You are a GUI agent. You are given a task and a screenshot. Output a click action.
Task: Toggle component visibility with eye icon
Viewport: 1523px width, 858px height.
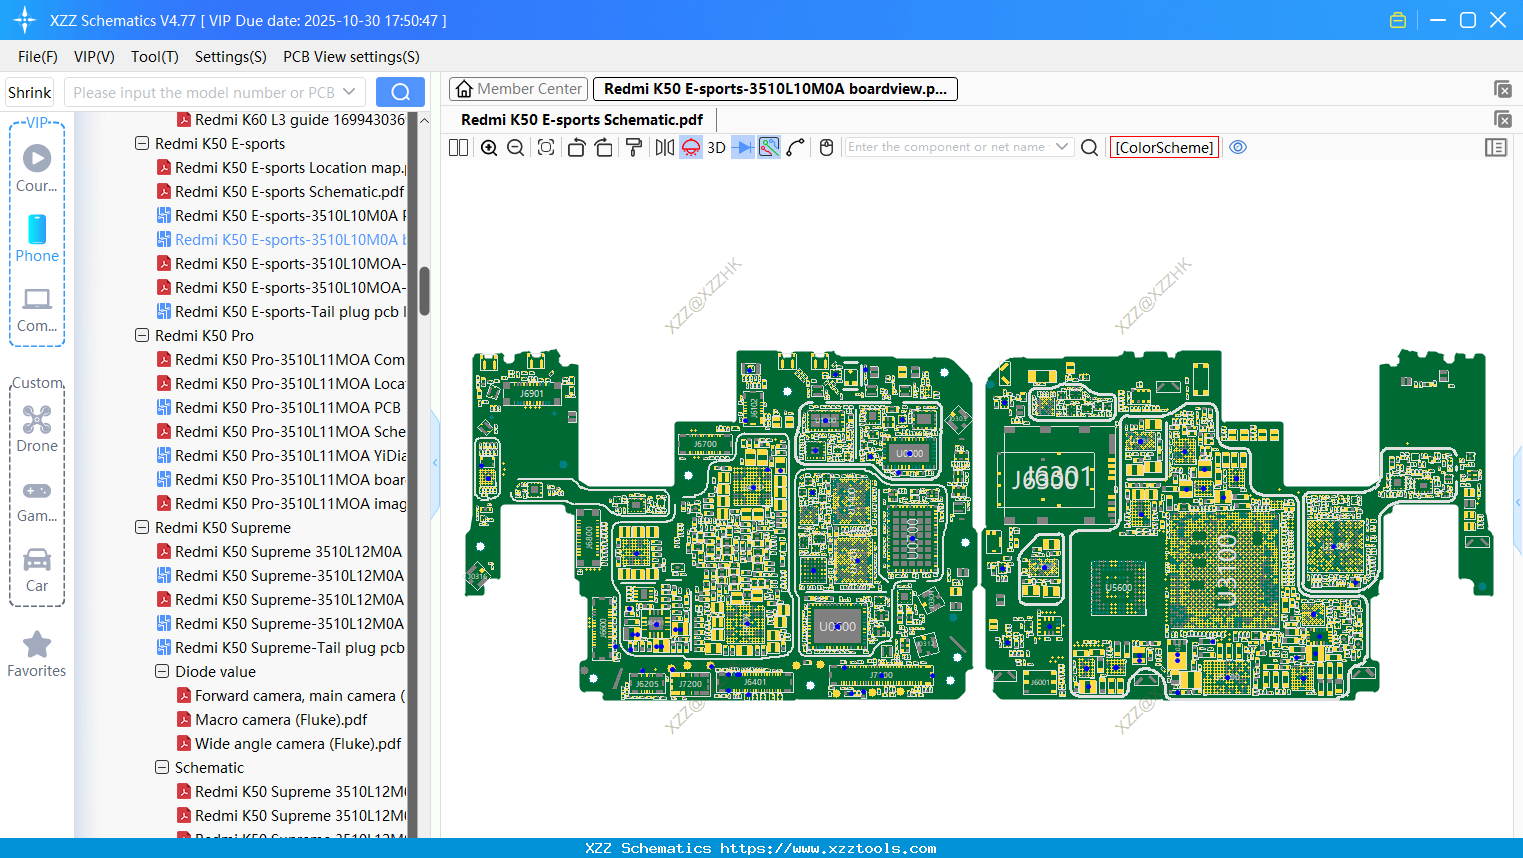pyautogui.click(x=1238, y=146)
